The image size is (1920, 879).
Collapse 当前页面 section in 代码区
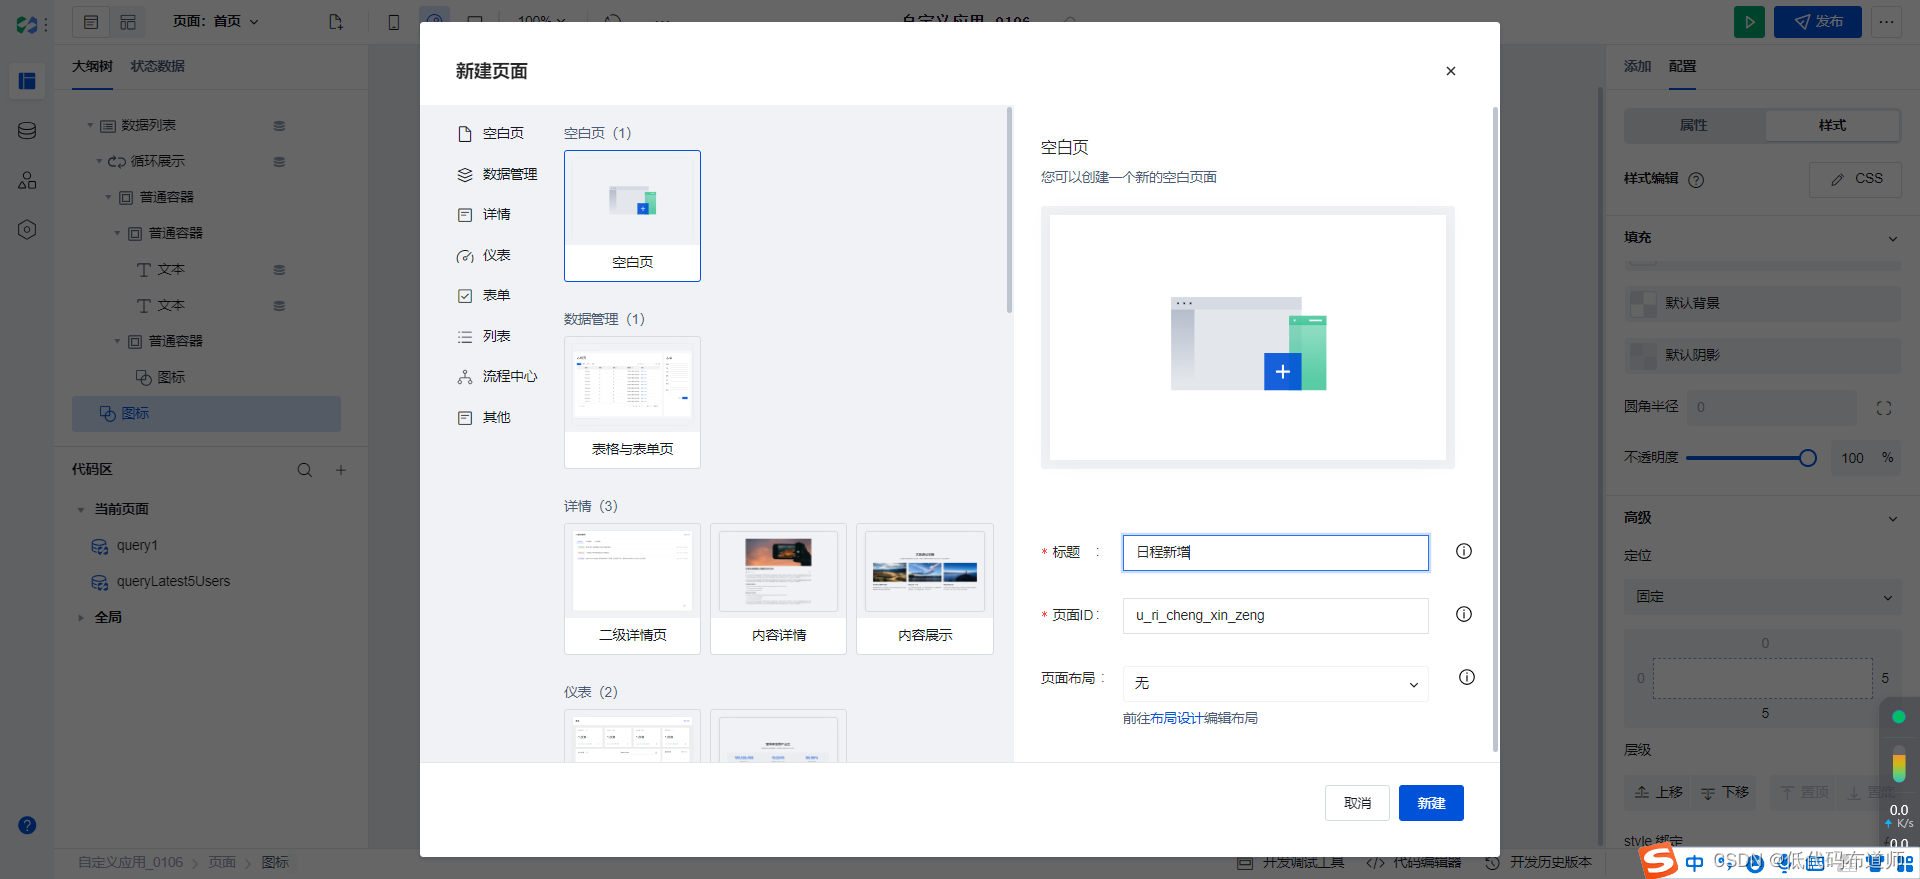[81, 510]
